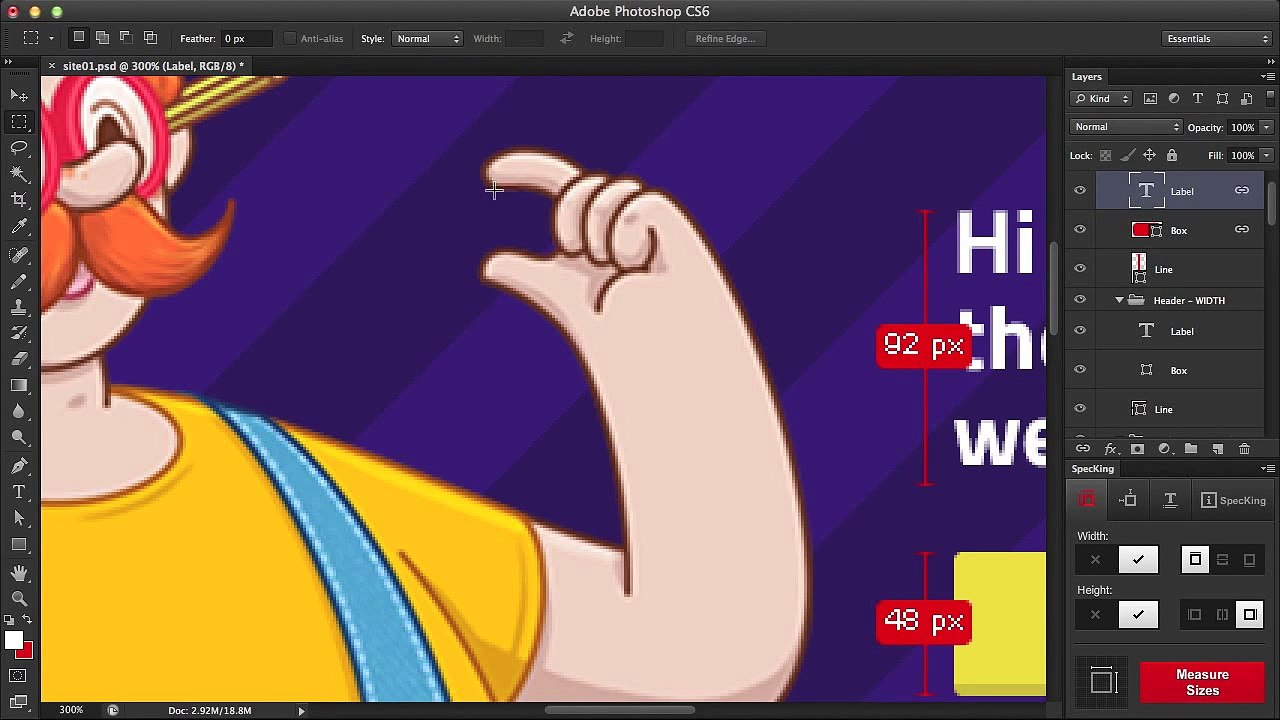Click Intersect with selection mode icon

150,38
